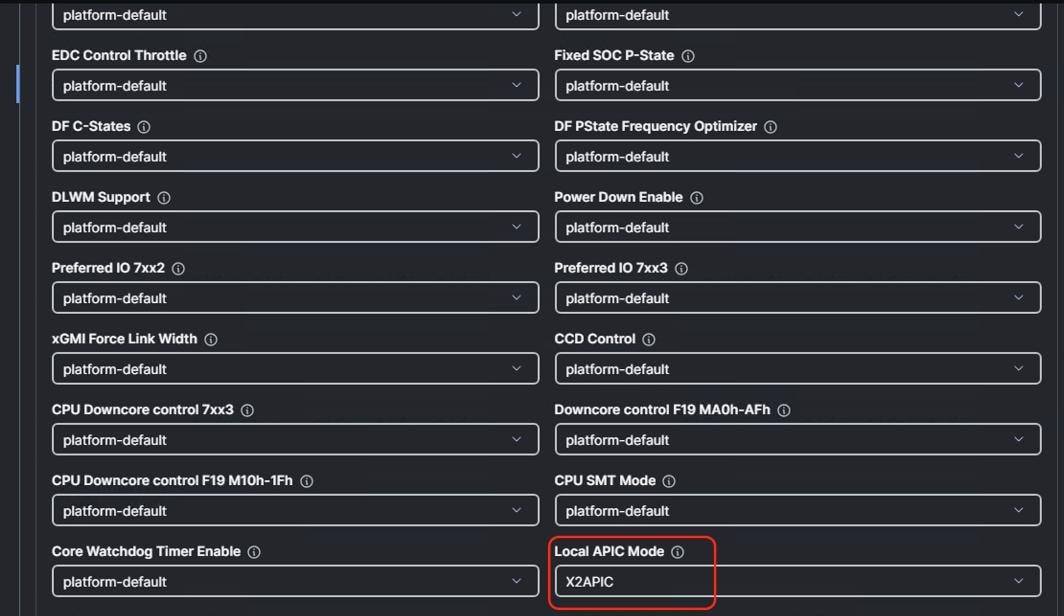This screenshot has height=616, width=1064.
Task: Click the Core Watchdog Timer Enable info icon
Action: [254, 551]
